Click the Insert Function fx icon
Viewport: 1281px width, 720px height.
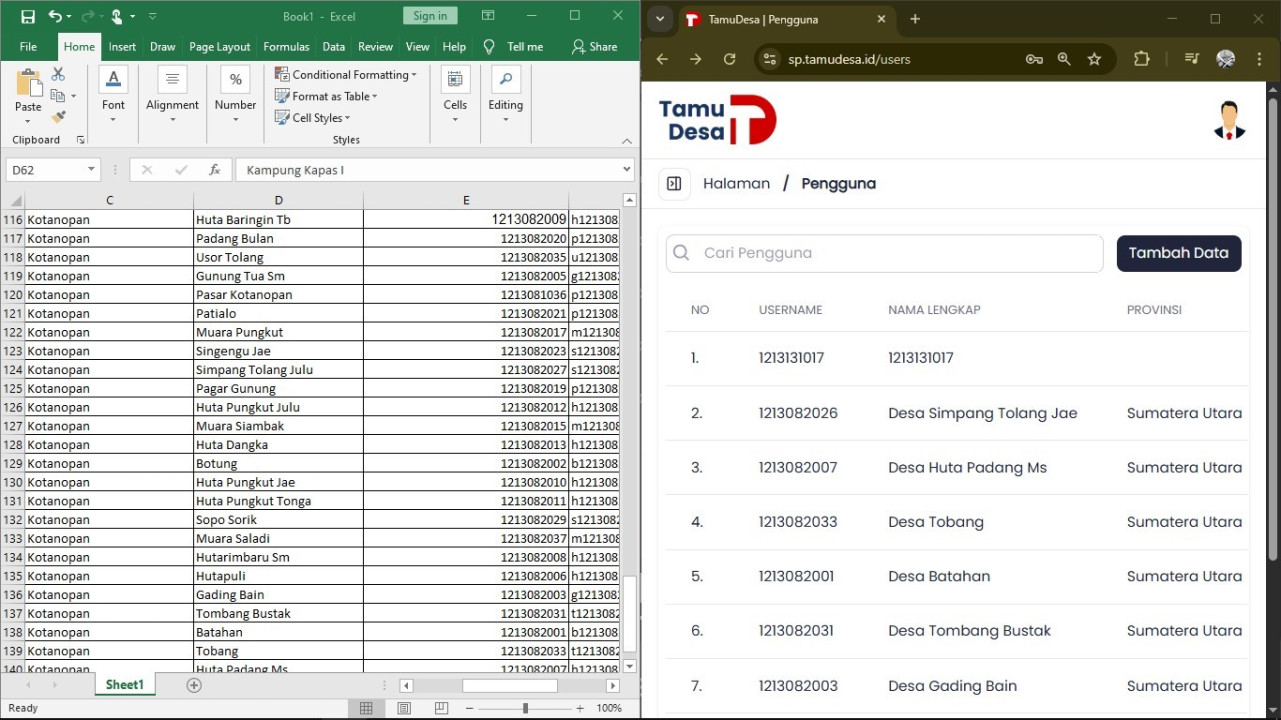214,170
